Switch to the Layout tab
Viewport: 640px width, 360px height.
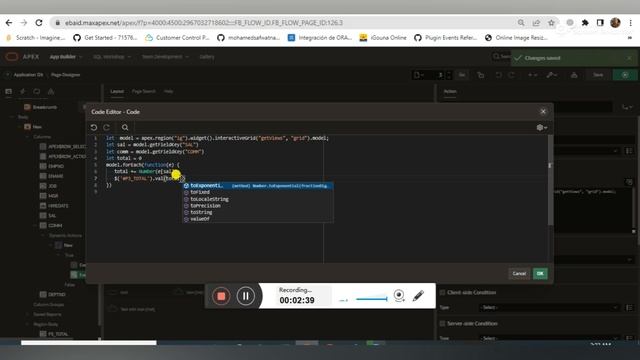(117, 91)
